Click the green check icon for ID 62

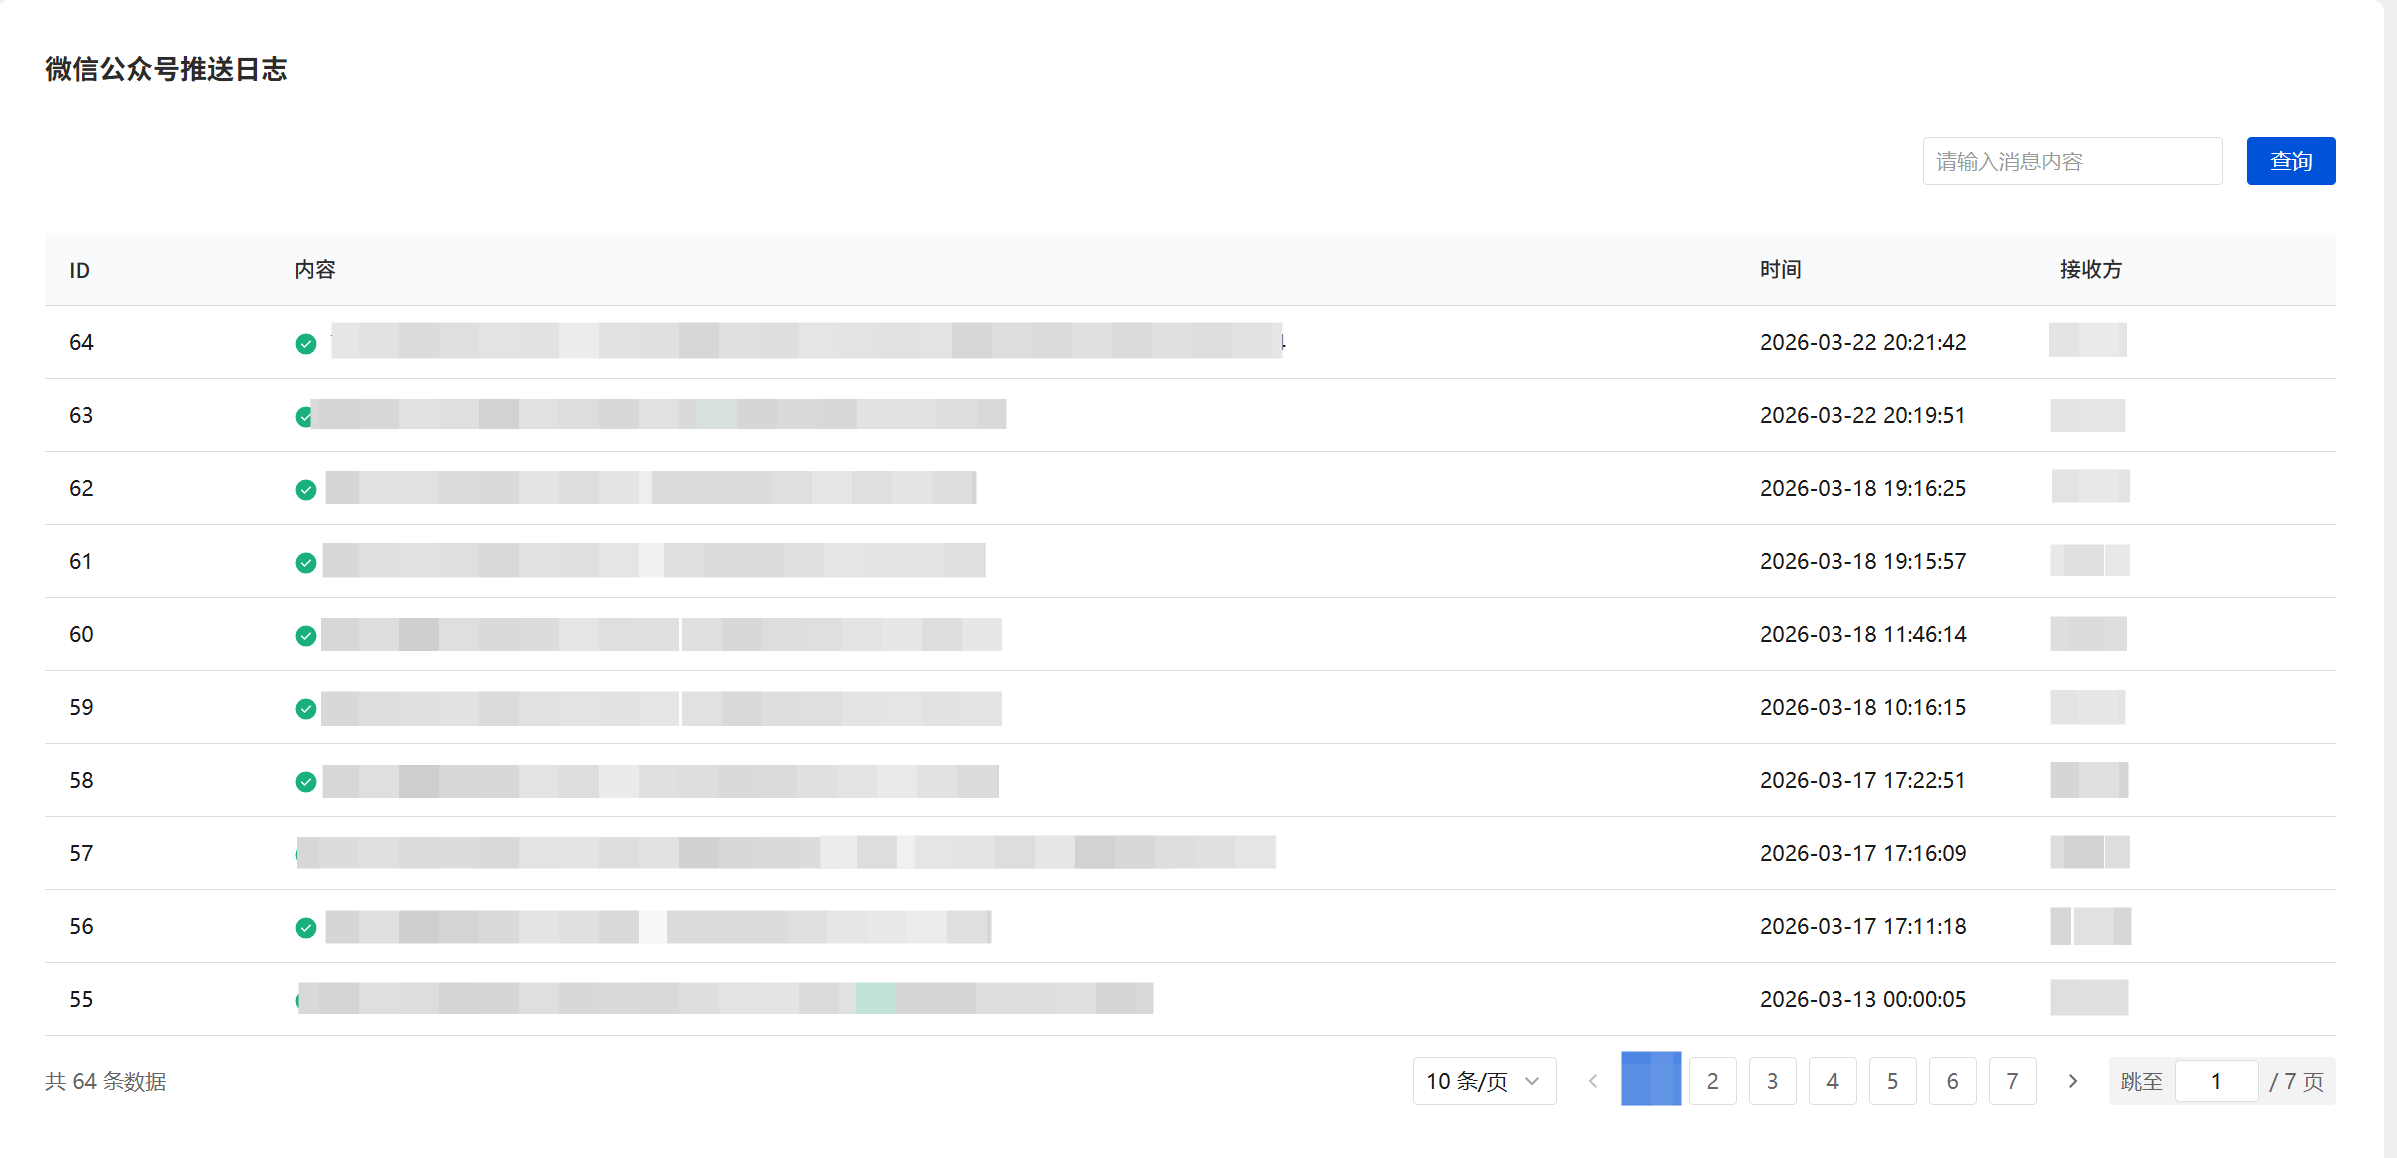(306, 490)
